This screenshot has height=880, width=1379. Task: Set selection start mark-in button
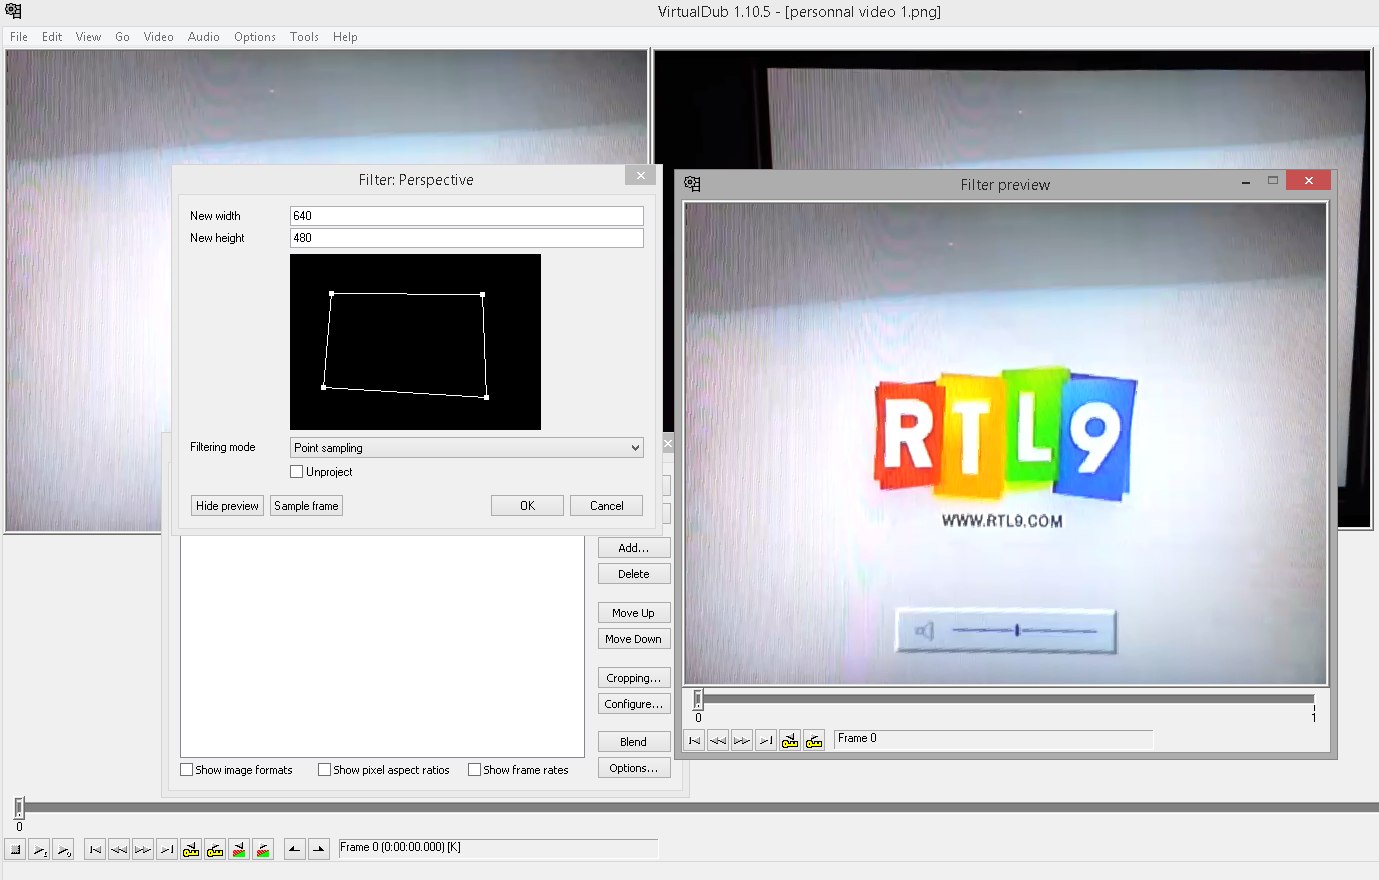295,850
